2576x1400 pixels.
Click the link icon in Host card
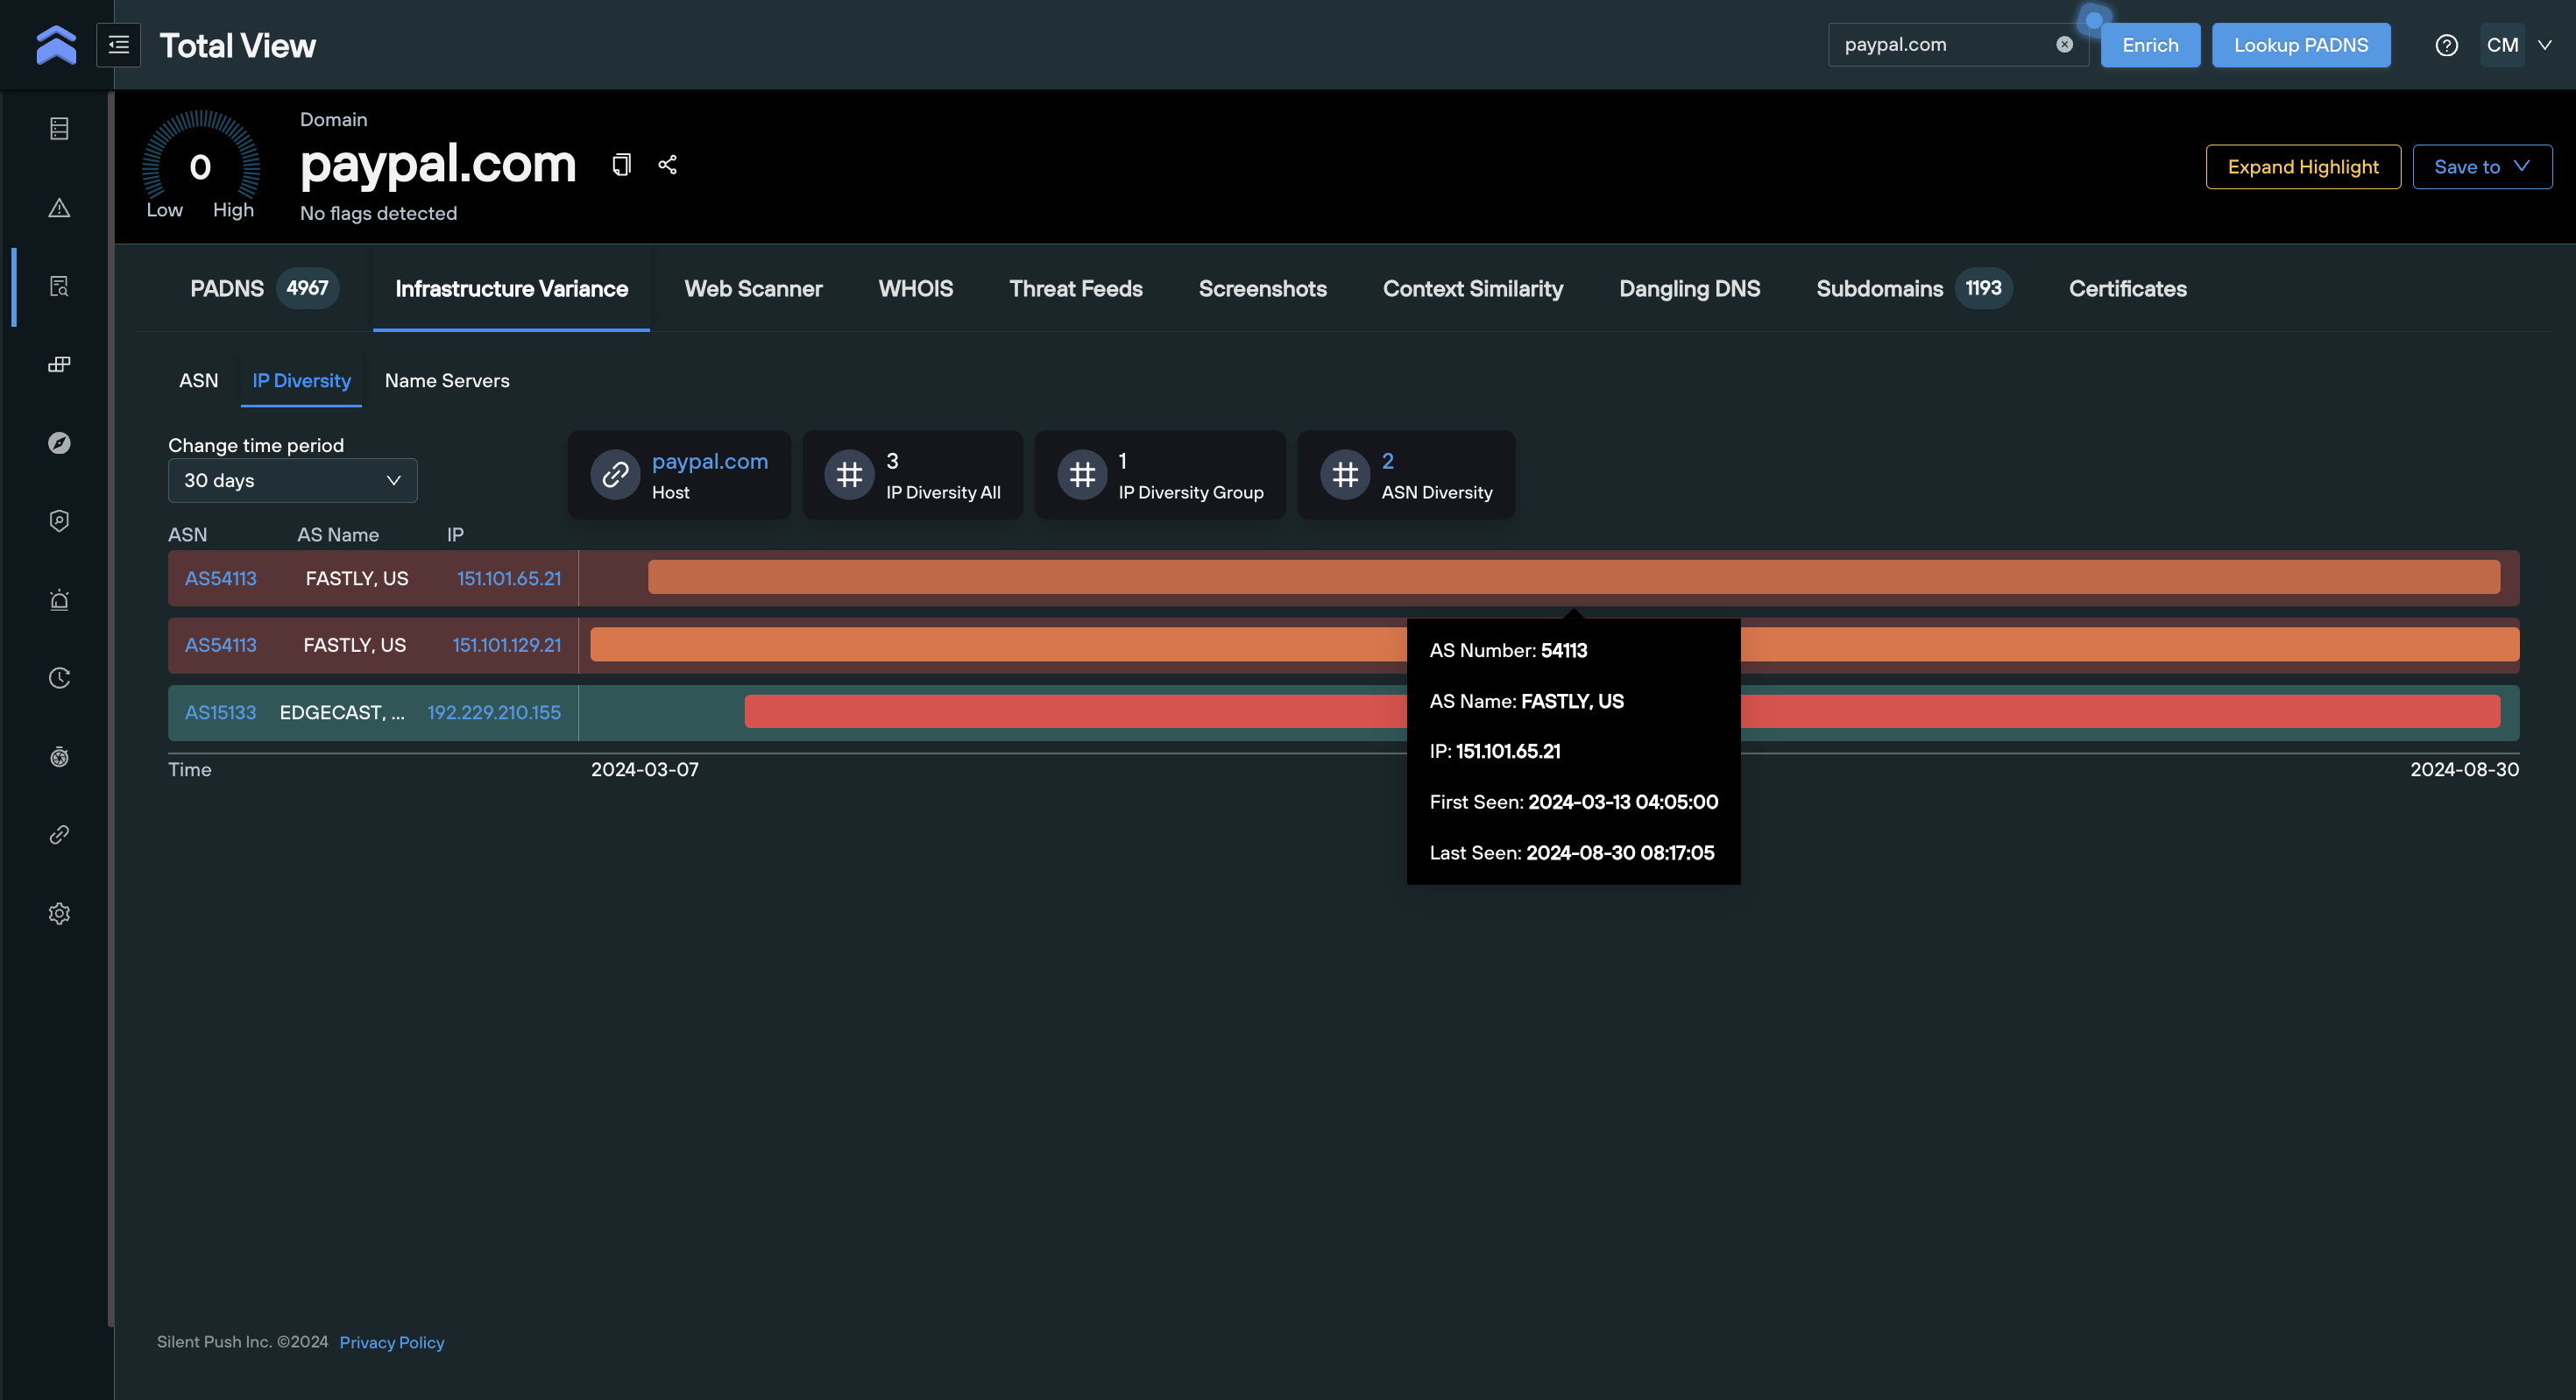pos(615,475)
